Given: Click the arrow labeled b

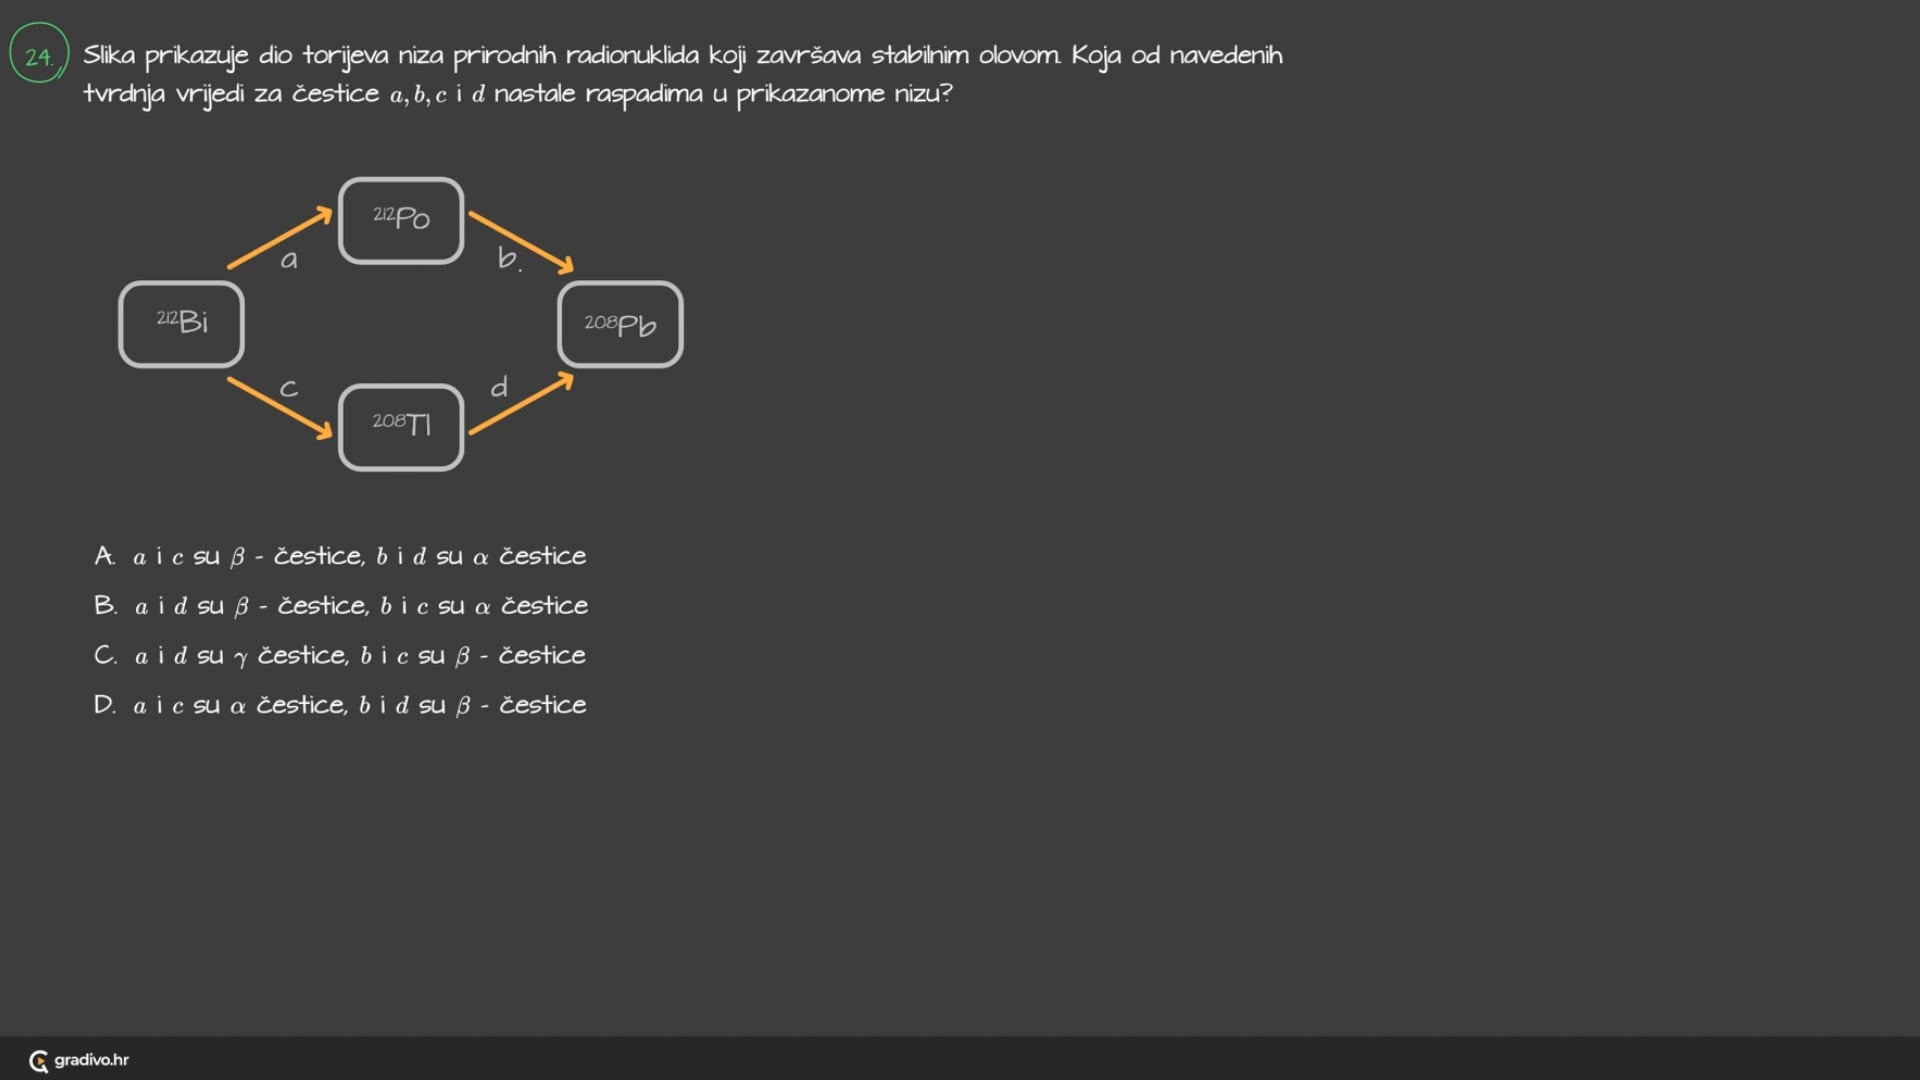Looking at the screenshot, I should click(521, 241).
